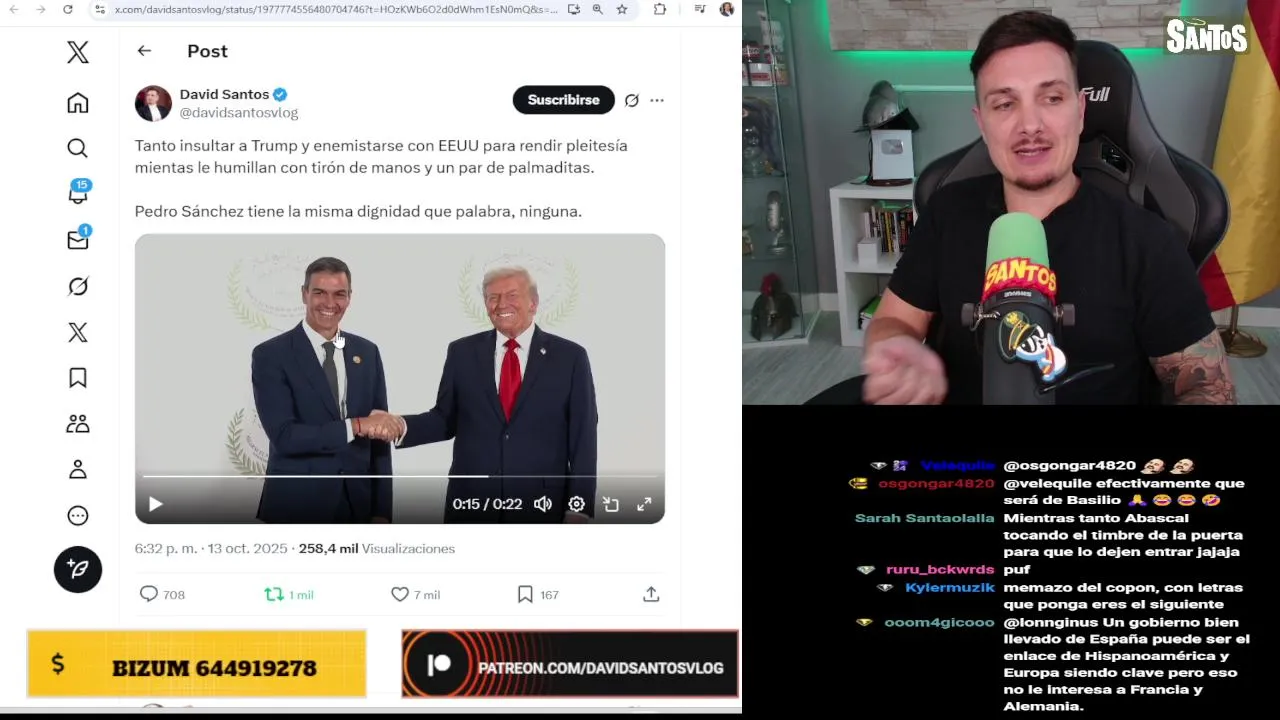
Task: Click the Suscribirse button
Action: click(564, 100)
